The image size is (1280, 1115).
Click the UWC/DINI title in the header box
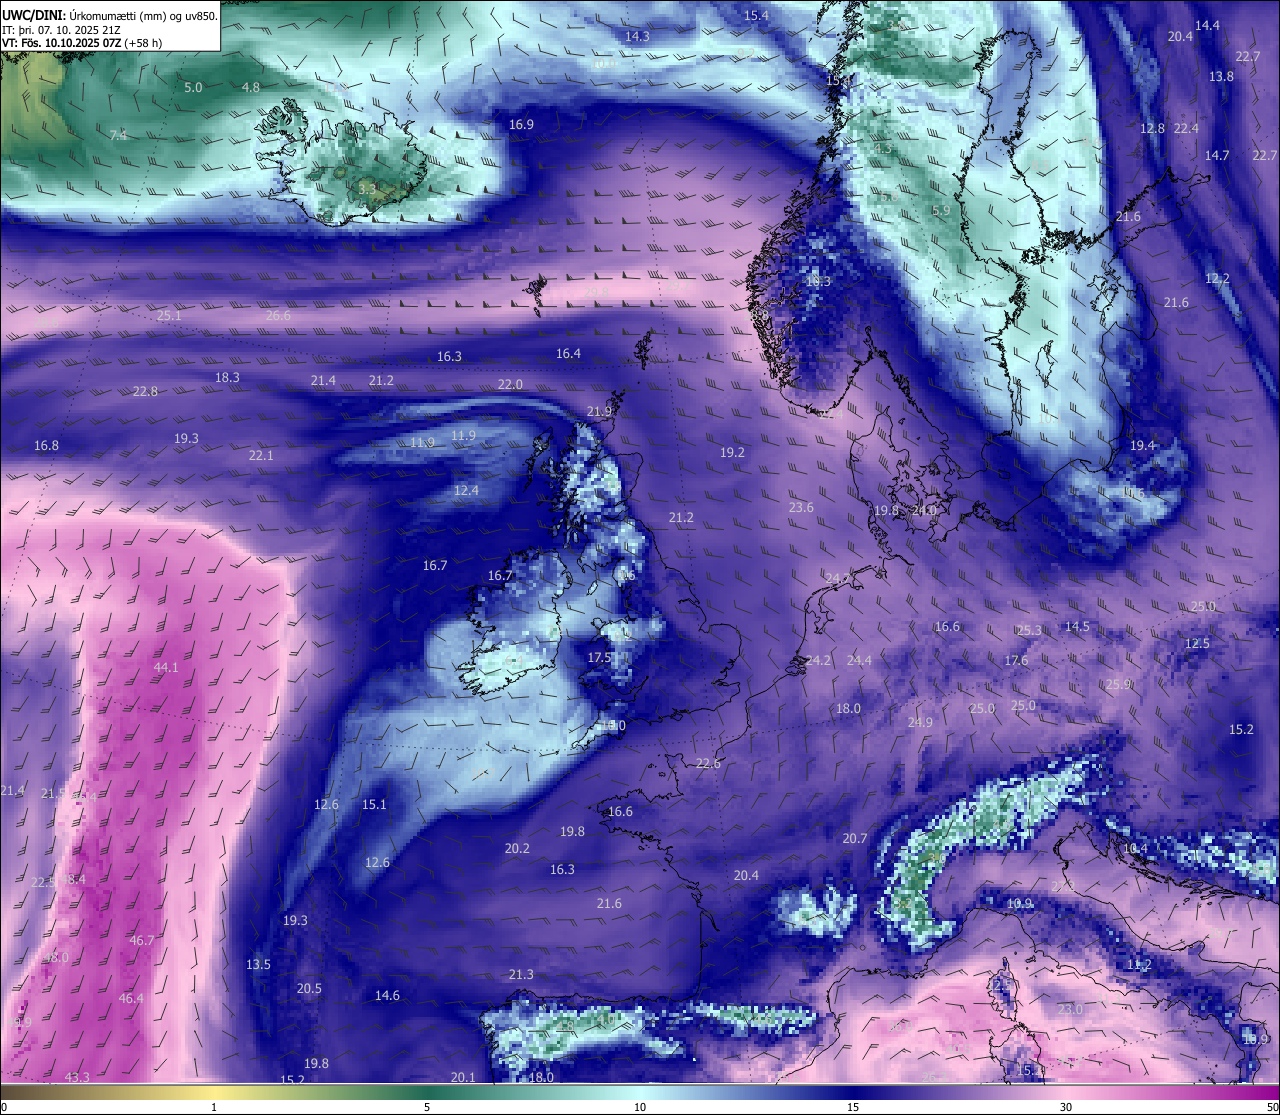[33, 15]
